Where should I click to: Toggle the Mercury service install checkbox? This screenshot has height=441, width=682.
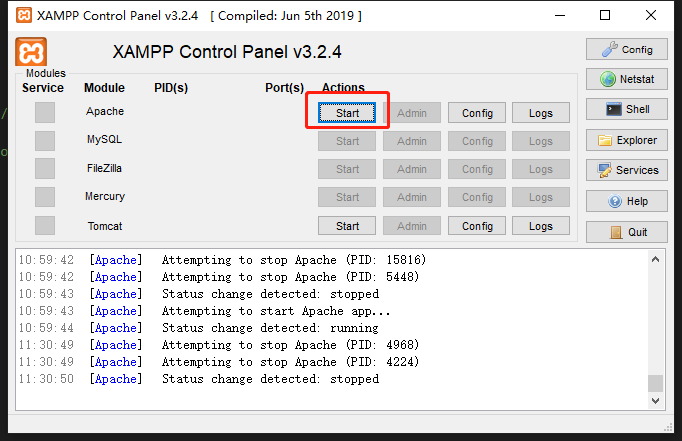(x=45, y=197)
